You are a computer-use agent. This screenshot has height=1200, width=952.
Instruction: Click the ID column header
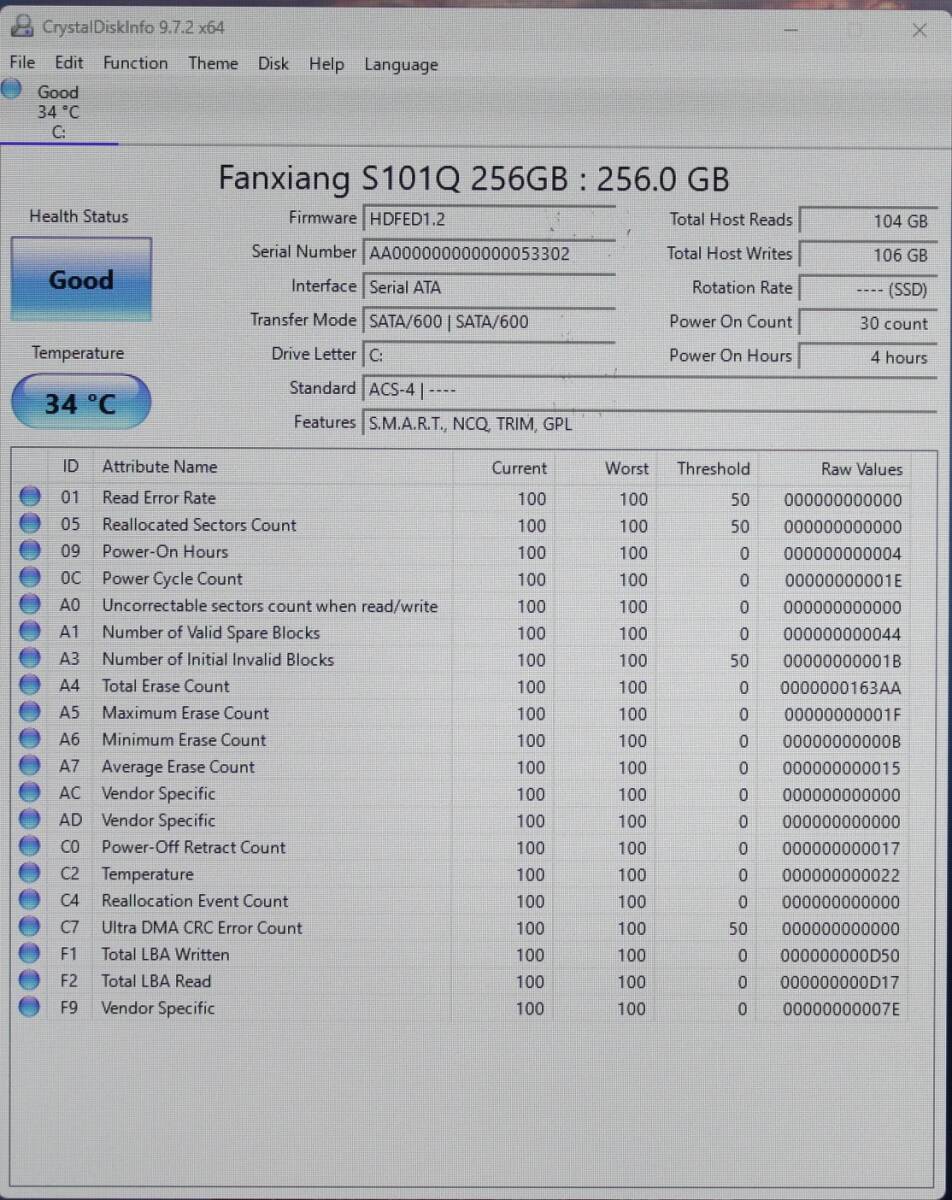point(70,466)
